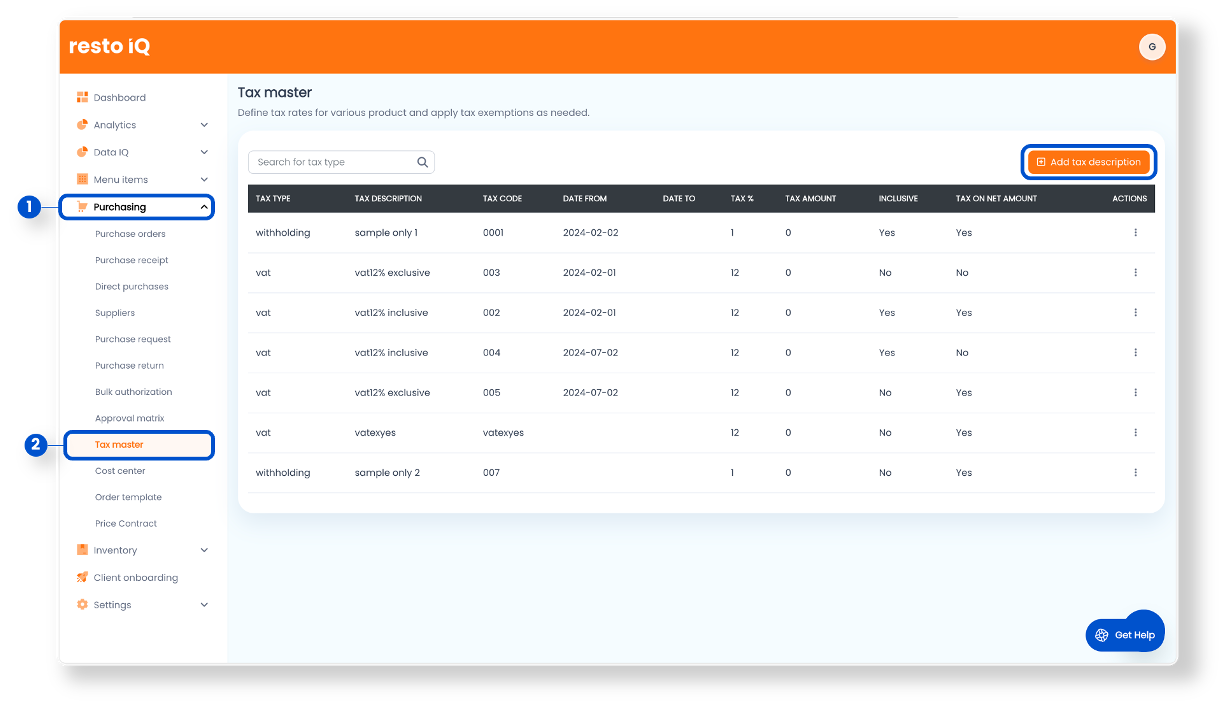Click the Analytics pie chart icon

(x=83, y=125)
